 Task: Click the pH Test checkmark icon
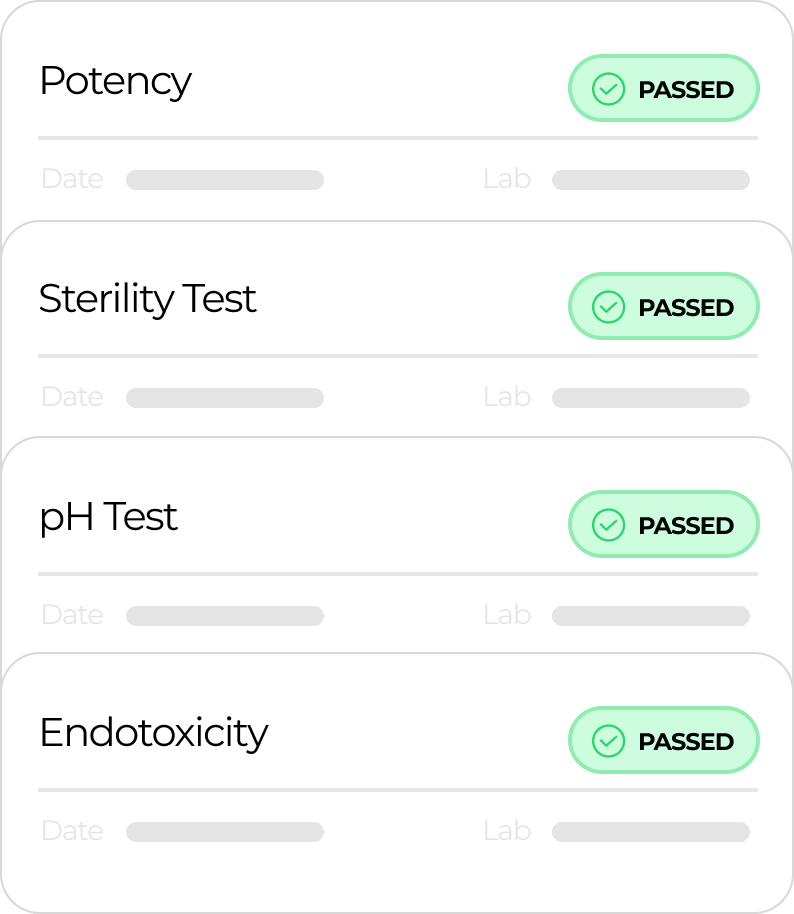click(x=608, y=525)
